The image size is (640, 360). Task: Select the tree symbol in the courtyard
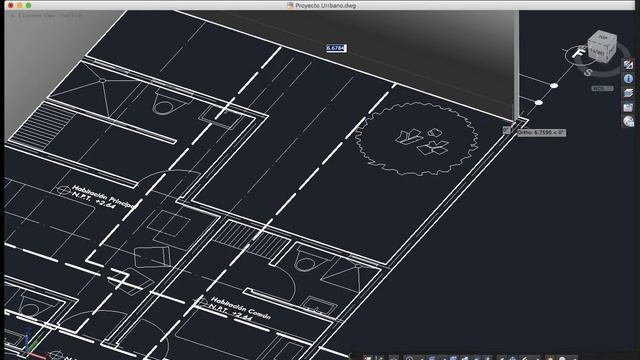click(x=416, y=139)
